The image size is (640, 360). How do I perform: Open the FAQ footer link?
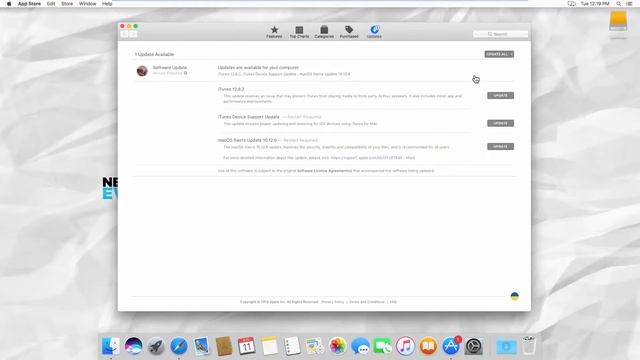(x=393, y=302)
